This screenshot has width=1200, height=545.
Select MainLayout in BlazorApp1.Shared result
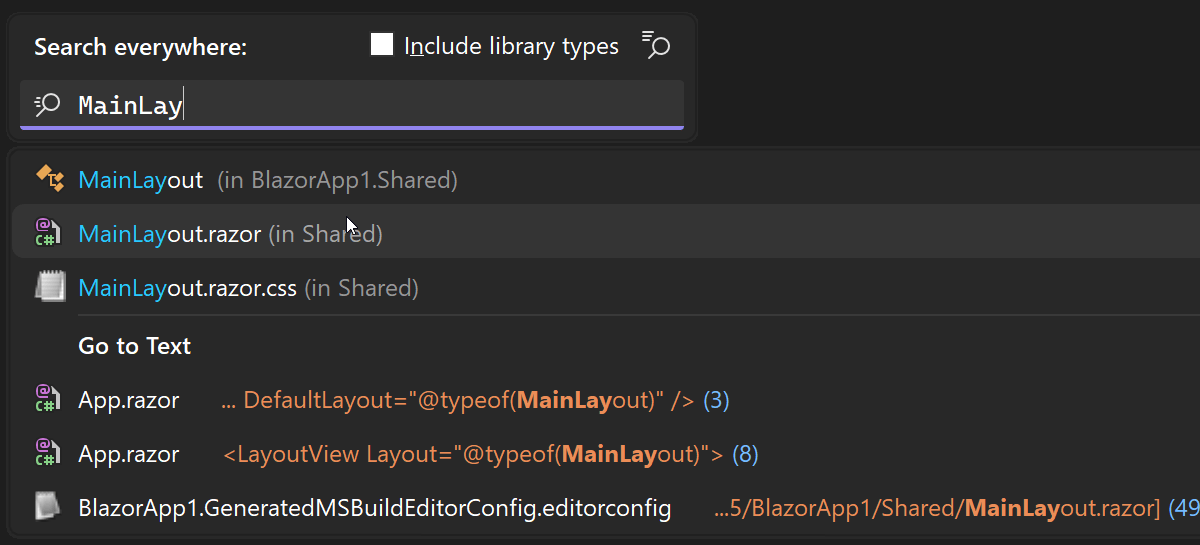coord(268,180)
